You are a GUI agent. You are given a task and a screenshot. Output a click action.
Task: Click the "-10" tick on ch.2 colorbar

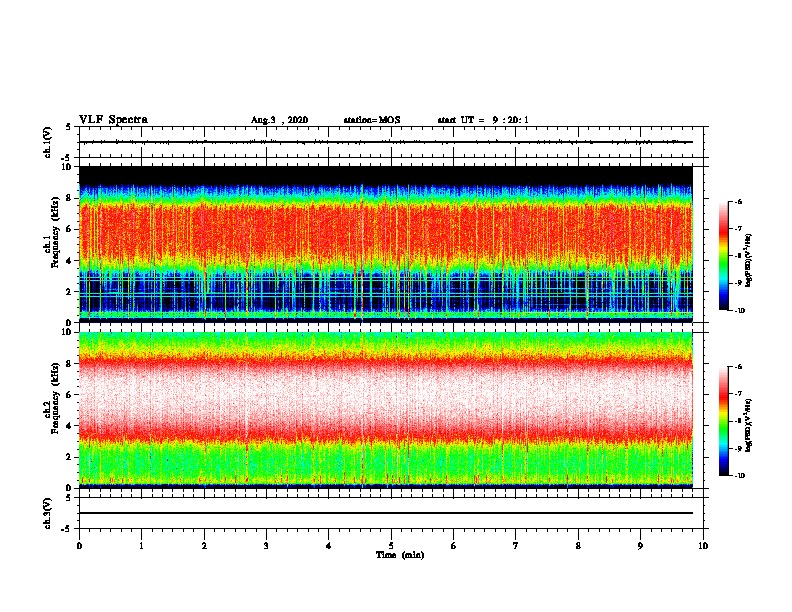739,475
